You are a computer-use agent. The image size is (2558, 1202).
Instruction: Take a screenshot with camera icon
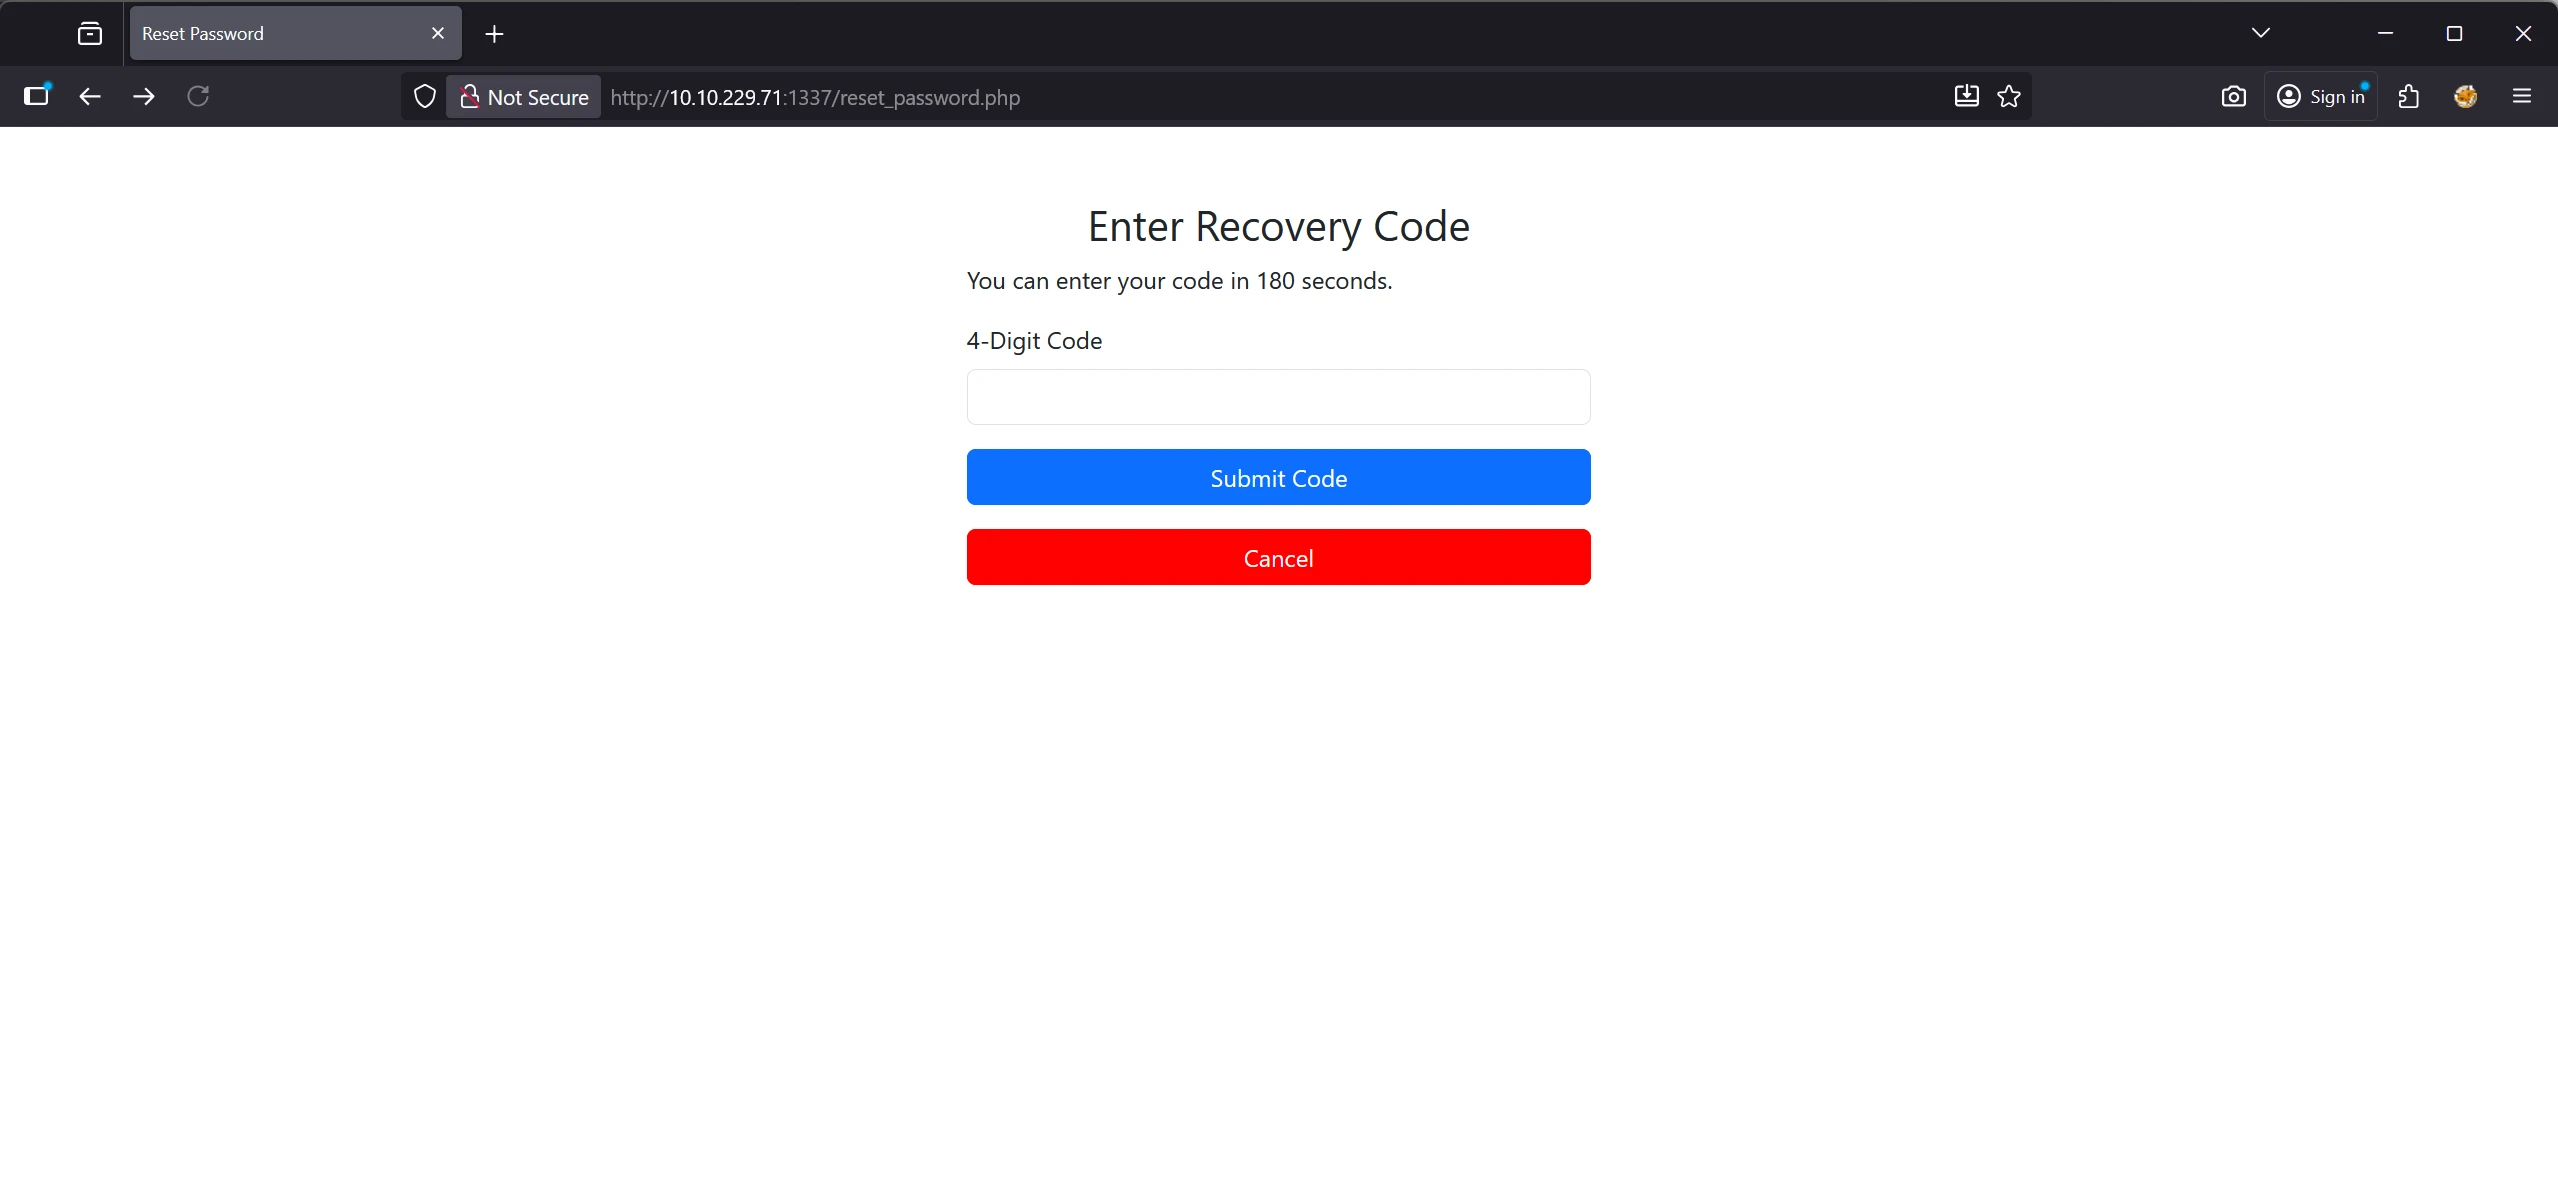tap(2233, 96)
